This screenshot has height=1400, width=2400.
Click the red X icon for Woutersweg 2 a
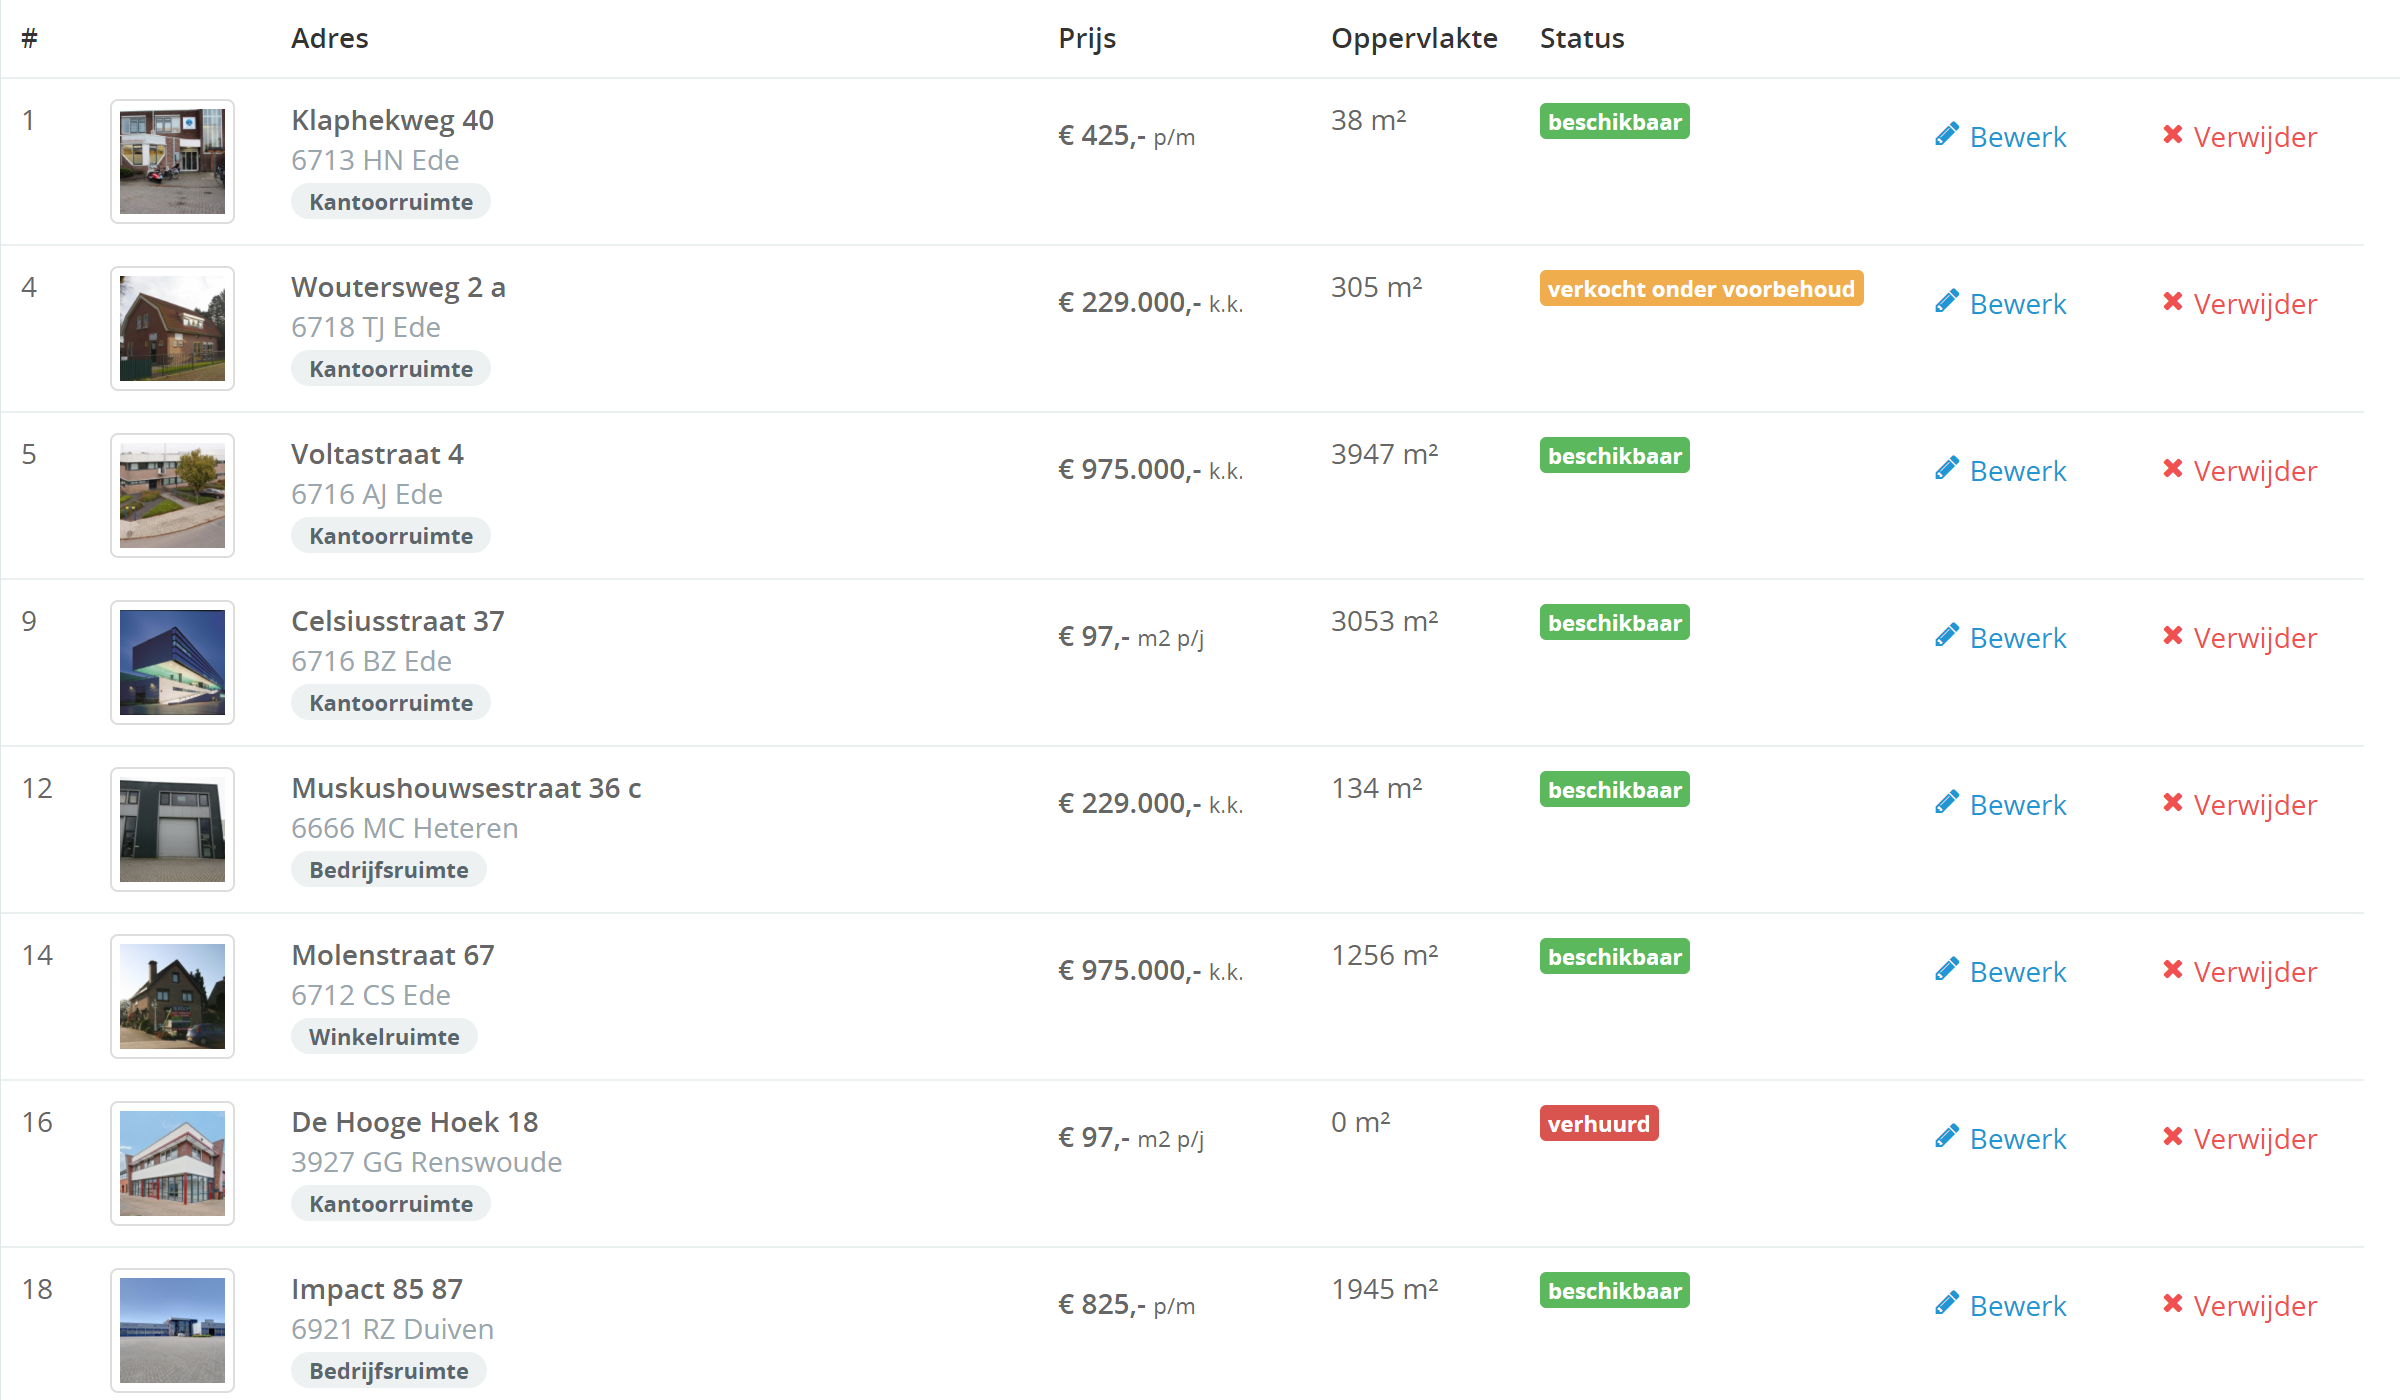(2172, 302)
